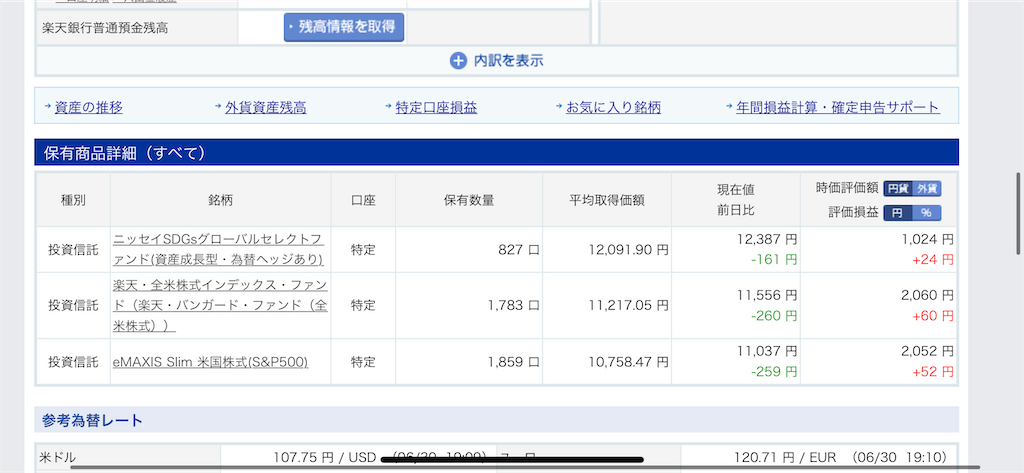Select -259 円 daily change

coord(774,372)
